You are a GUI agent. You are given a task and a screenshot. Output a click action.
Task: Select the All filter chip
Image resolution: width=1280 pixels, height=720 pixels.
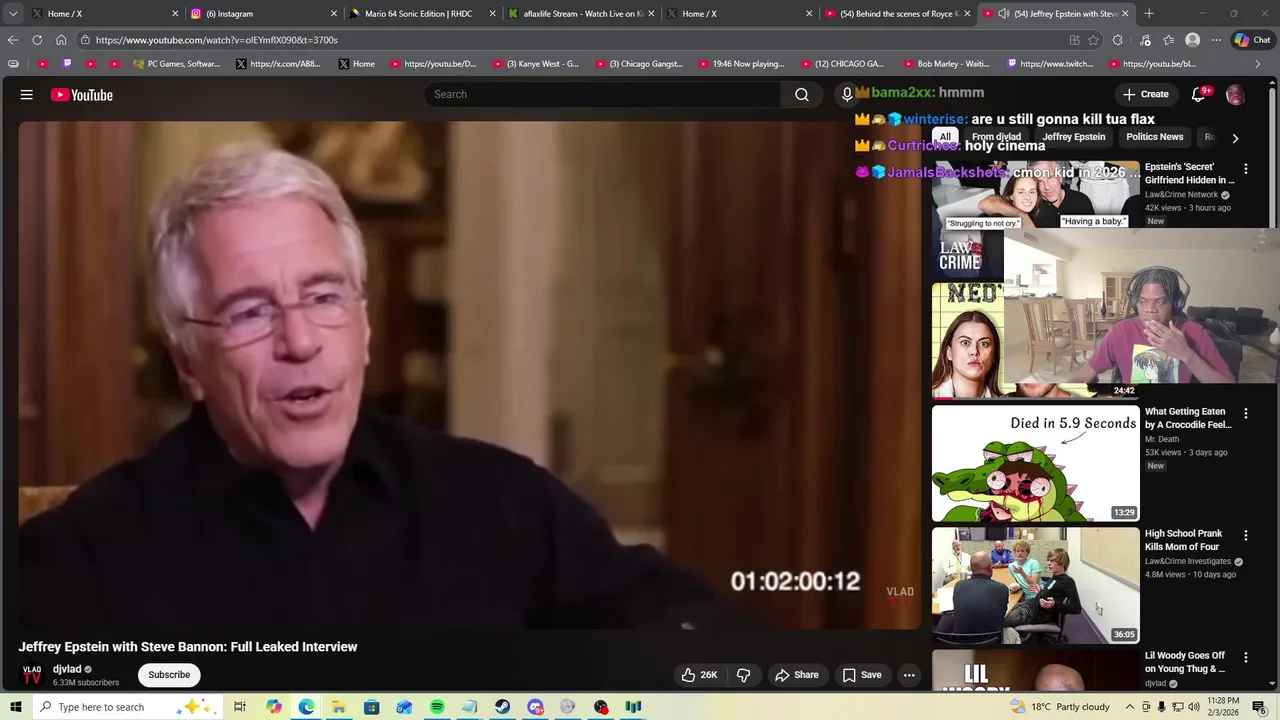pos(945,137)
